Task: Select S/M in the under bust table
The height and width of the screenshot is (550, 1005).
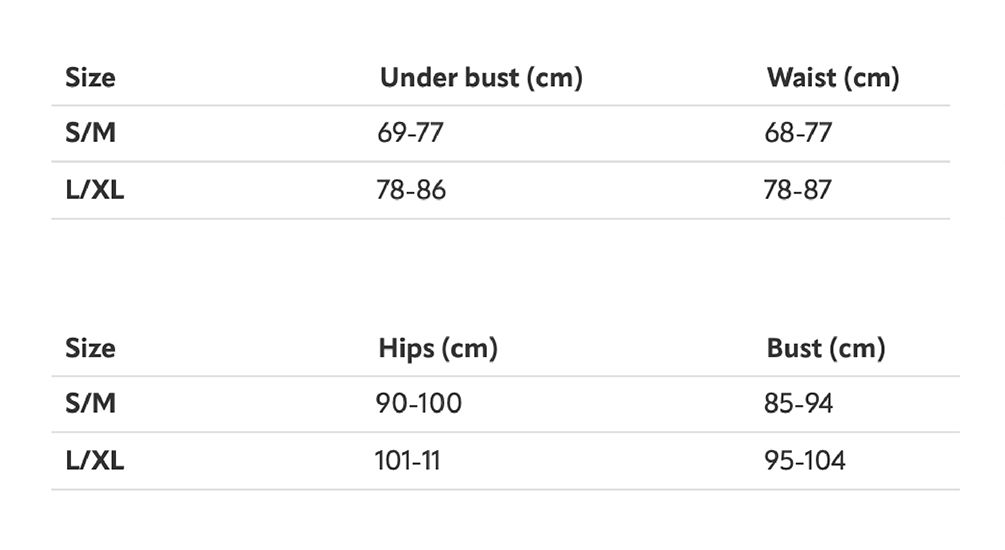Action: [90, 133]
